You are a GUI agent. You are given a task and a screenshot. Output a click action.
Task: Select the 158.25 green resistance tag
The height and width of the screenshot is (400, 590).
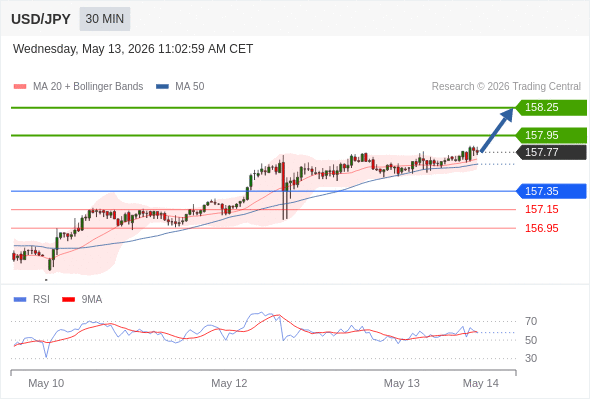click(x=551, y=108)
